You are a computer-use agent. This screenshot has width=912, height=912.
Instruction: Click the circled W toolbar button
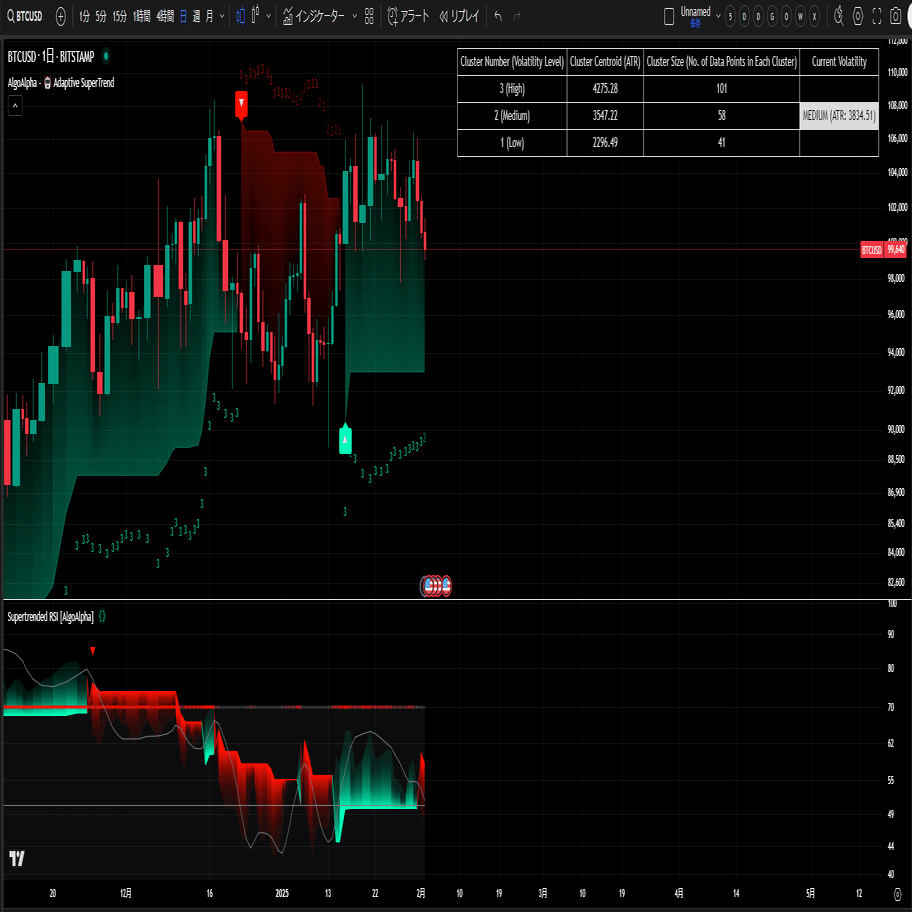tap(800, 16)
